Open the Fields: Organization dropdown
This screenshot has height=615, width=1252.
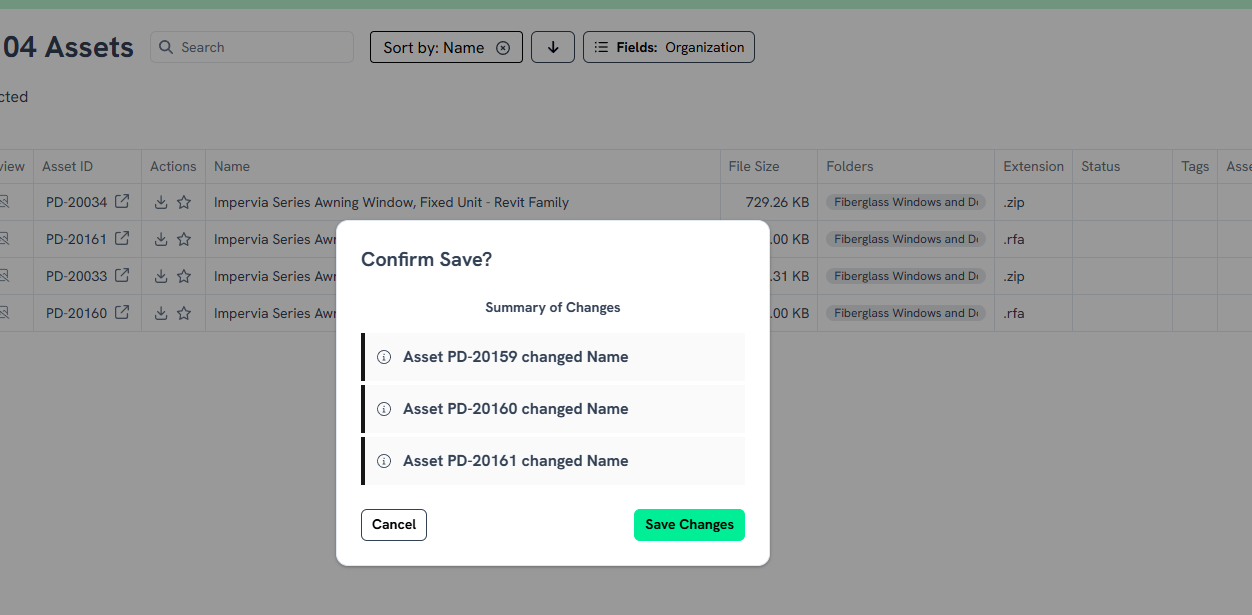tap(669, 47)
